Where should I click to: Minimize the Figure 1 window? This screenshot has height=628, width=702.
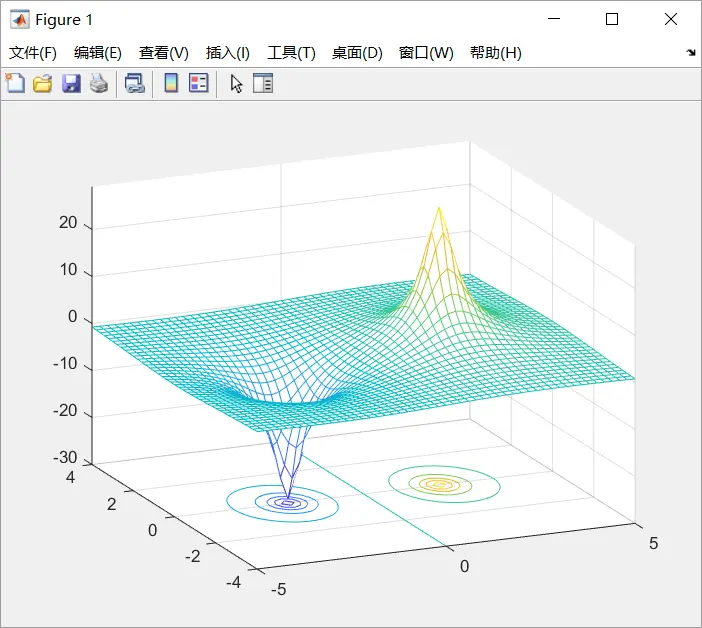point(554,19)
